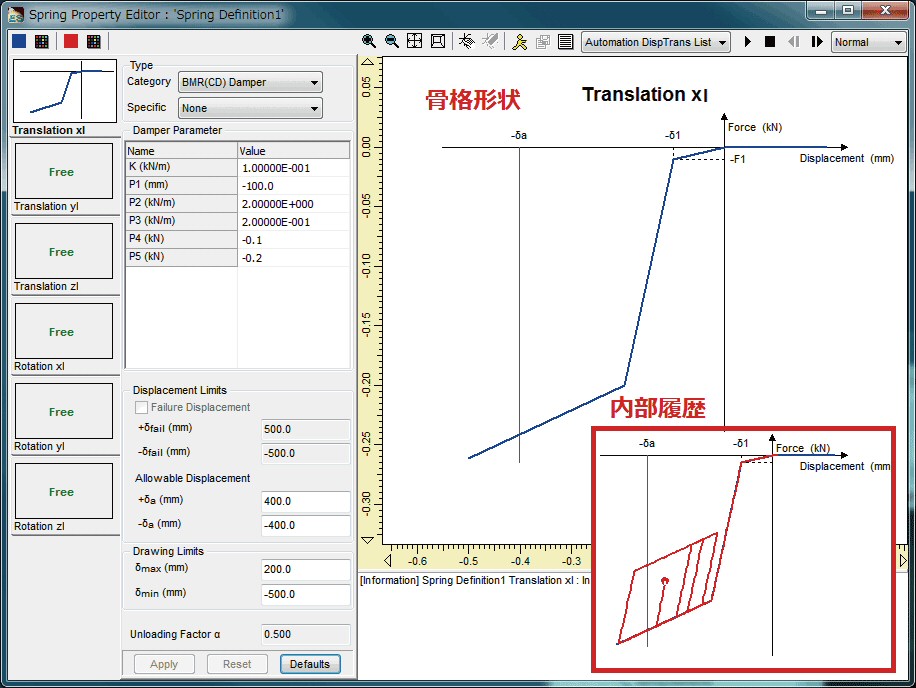
Task: Zoom out of the graph
Action: [391, 41]
